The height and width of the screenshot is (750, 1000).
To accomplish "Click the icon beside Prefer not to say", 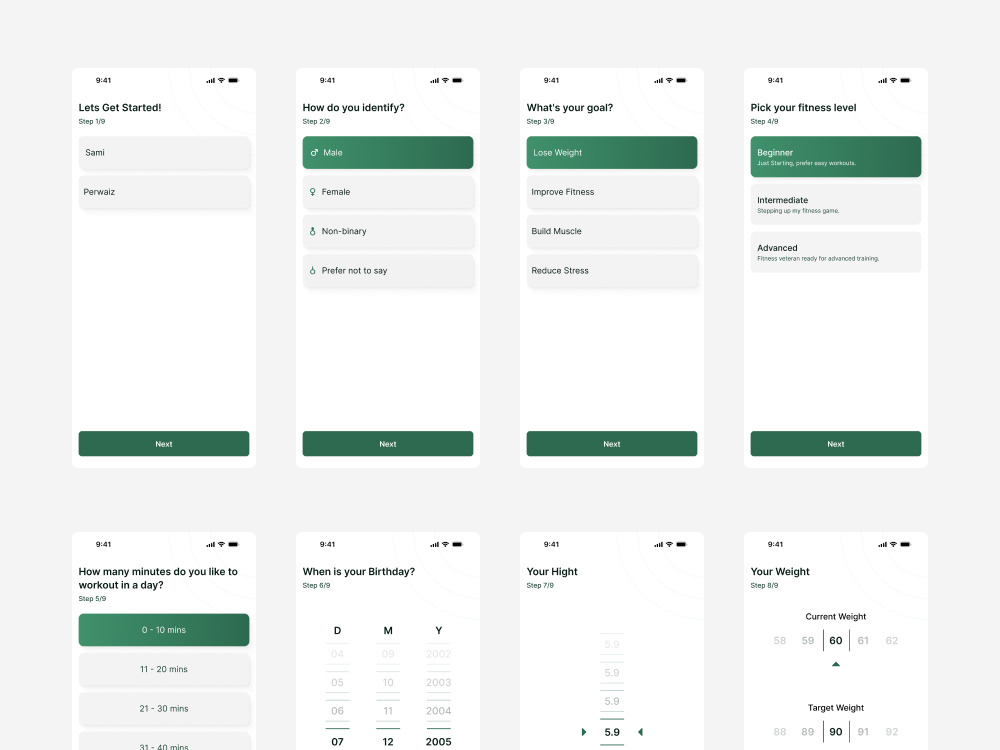I will click(x=312, y=270).
